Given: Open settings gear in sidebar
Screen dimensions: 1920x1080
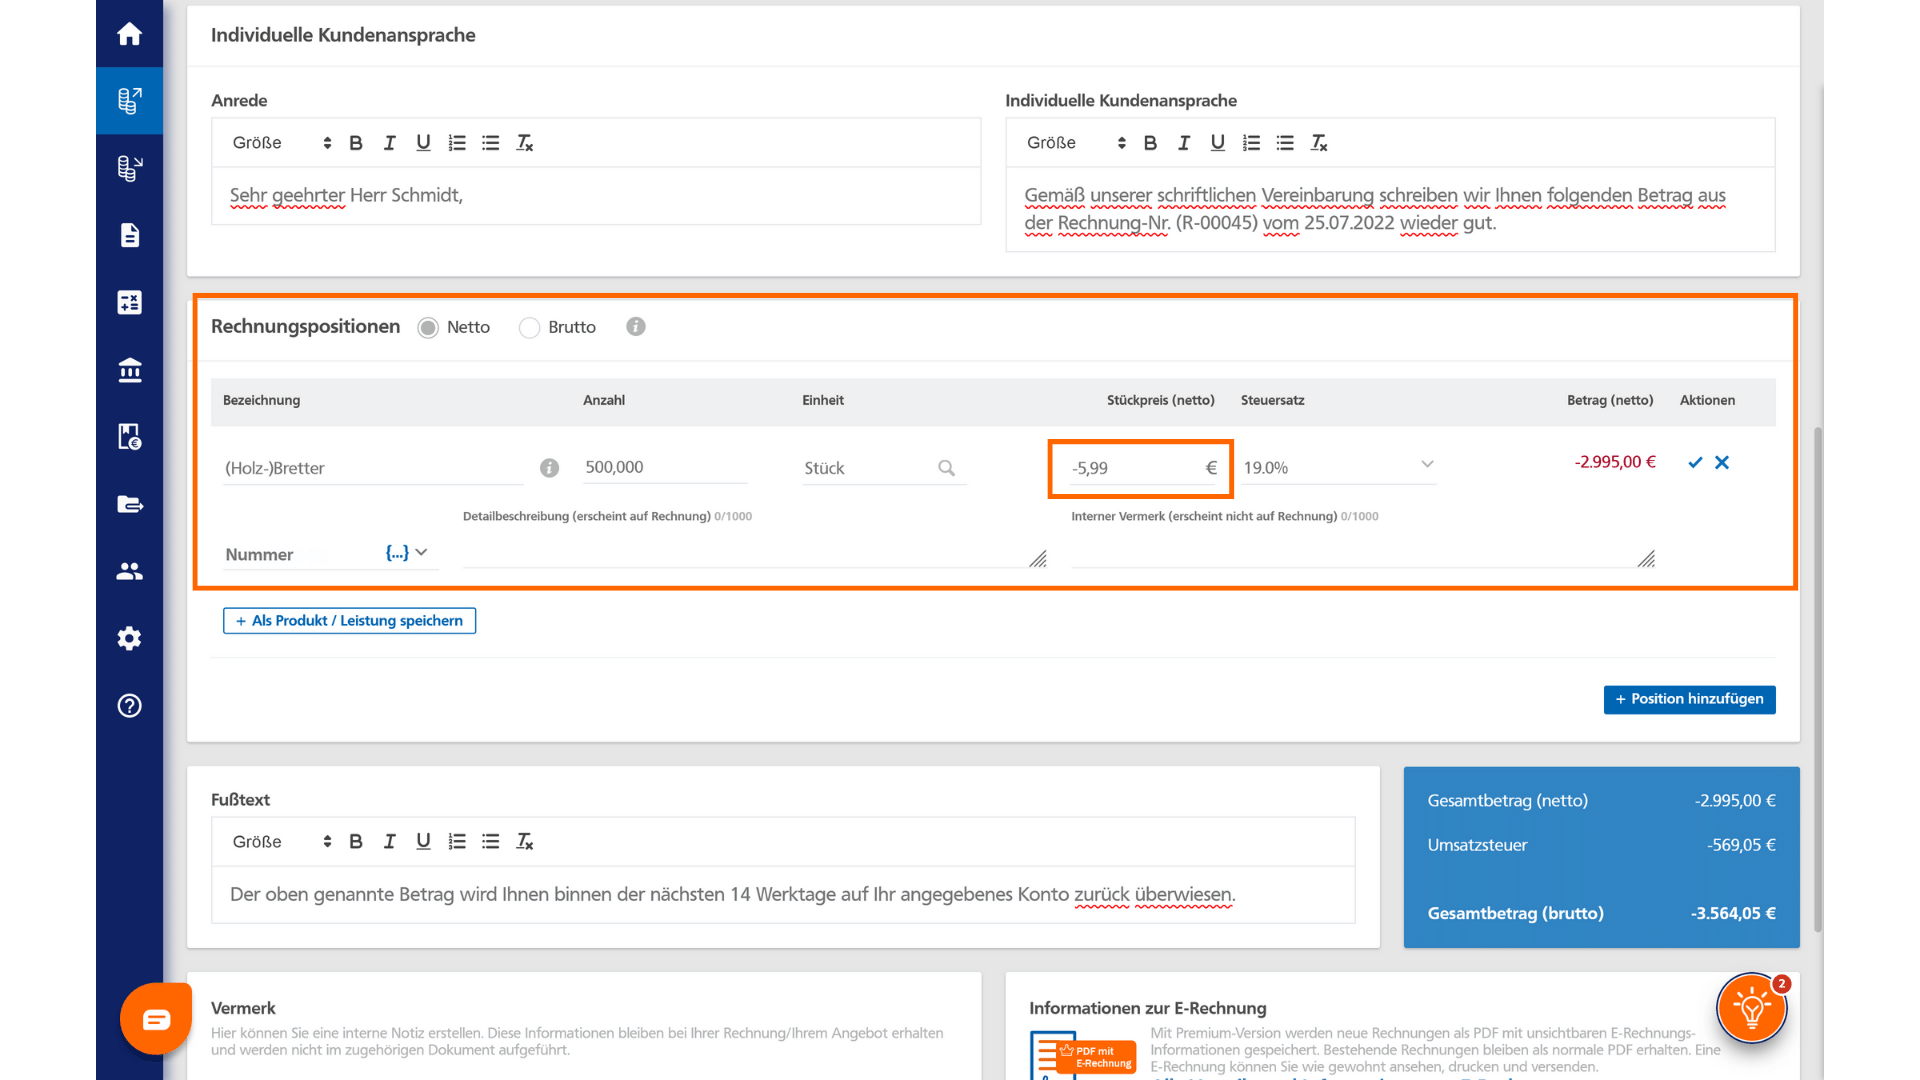Looking at the screenshot, I should pyautogui.click(x=129, y=638).
